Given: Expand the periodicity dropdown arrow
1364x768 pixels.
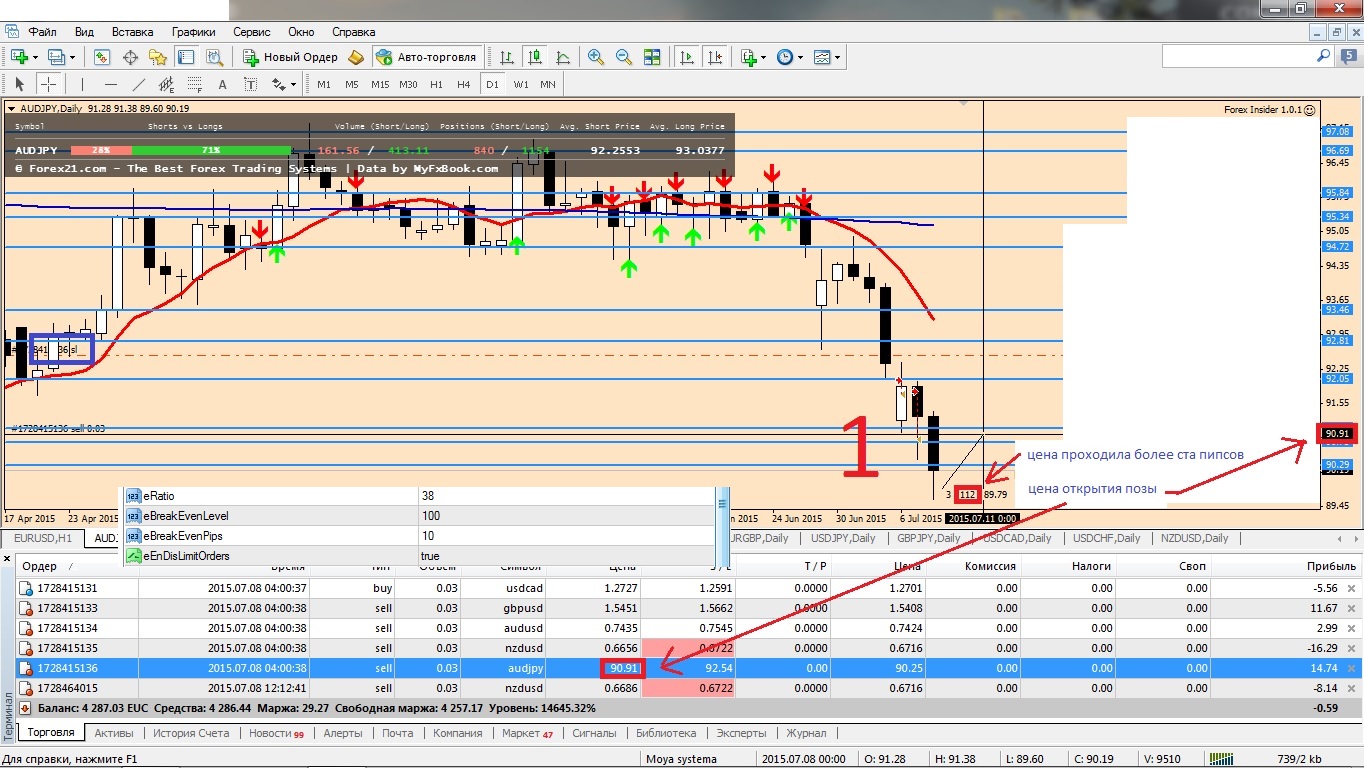Looking at the screenshot, I should point(799,57).
